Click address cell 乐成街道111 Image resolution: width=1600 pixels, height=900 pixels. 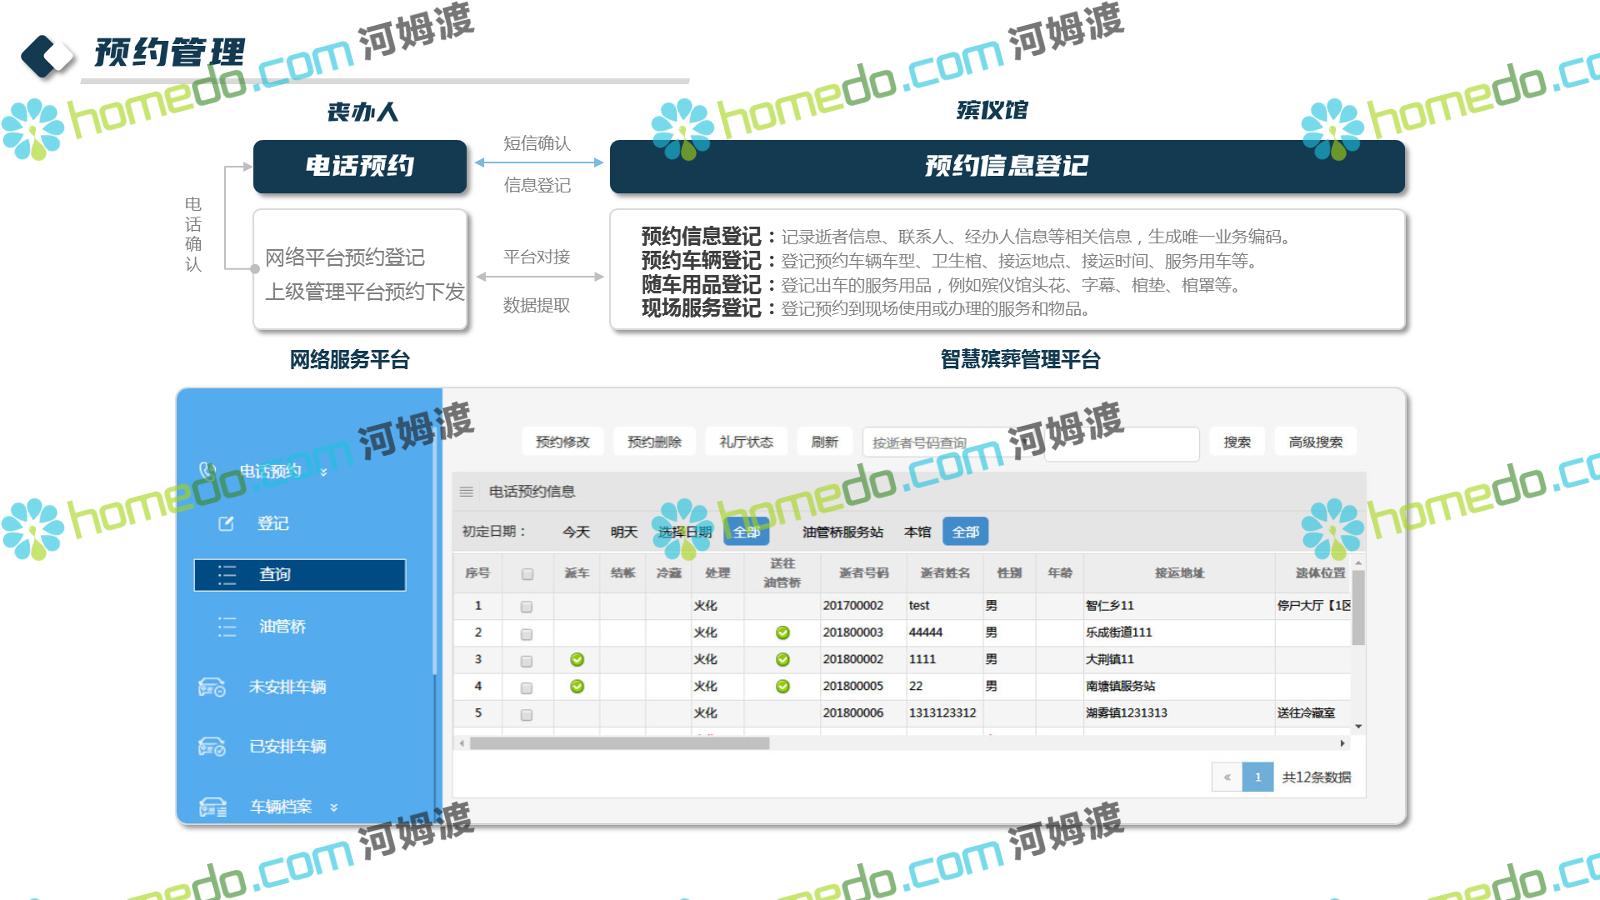tap(1119, 633)
